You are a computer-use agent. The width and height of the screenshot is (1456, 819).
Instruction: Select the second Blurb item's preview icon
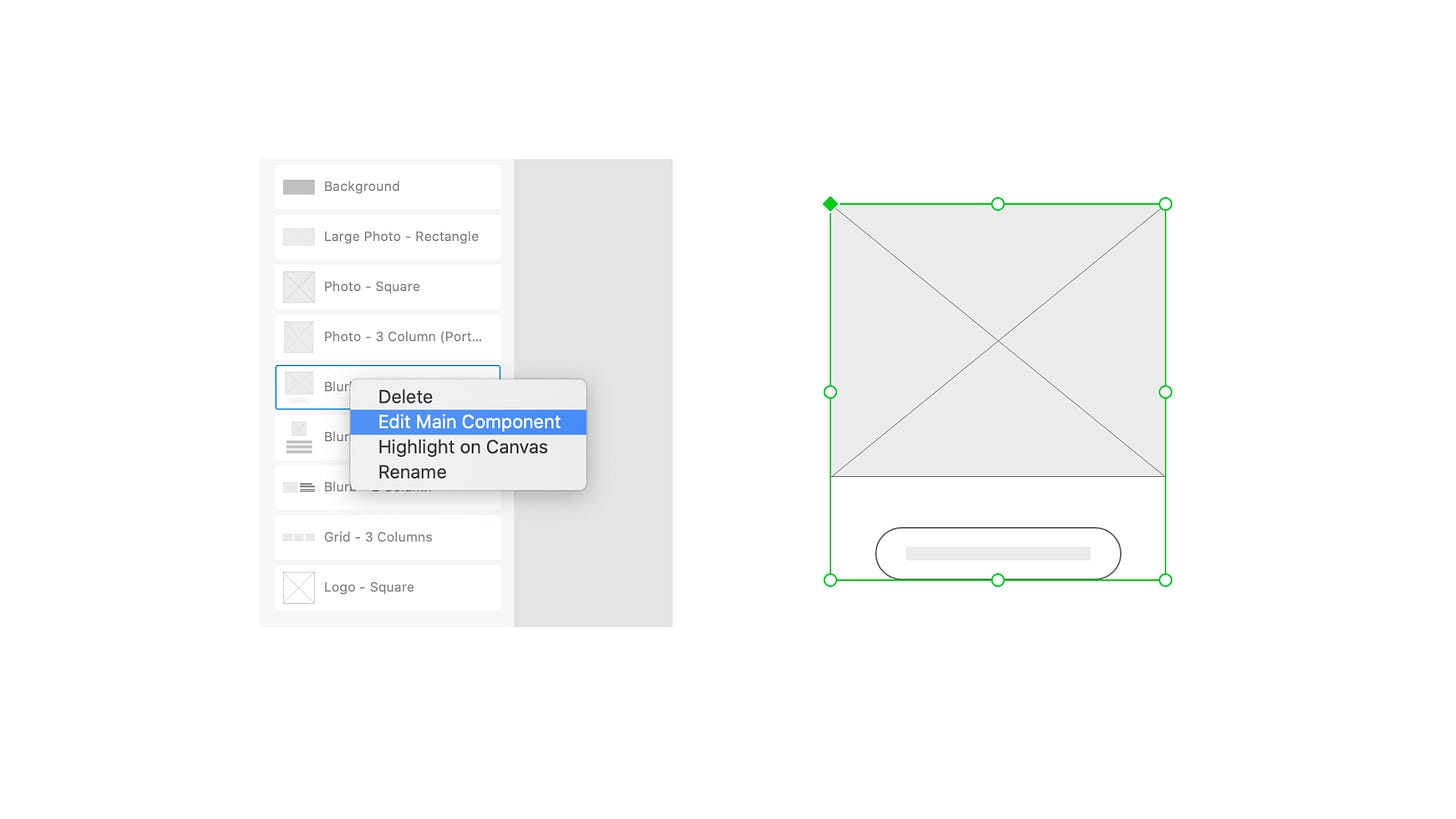(x=298, y=437)
